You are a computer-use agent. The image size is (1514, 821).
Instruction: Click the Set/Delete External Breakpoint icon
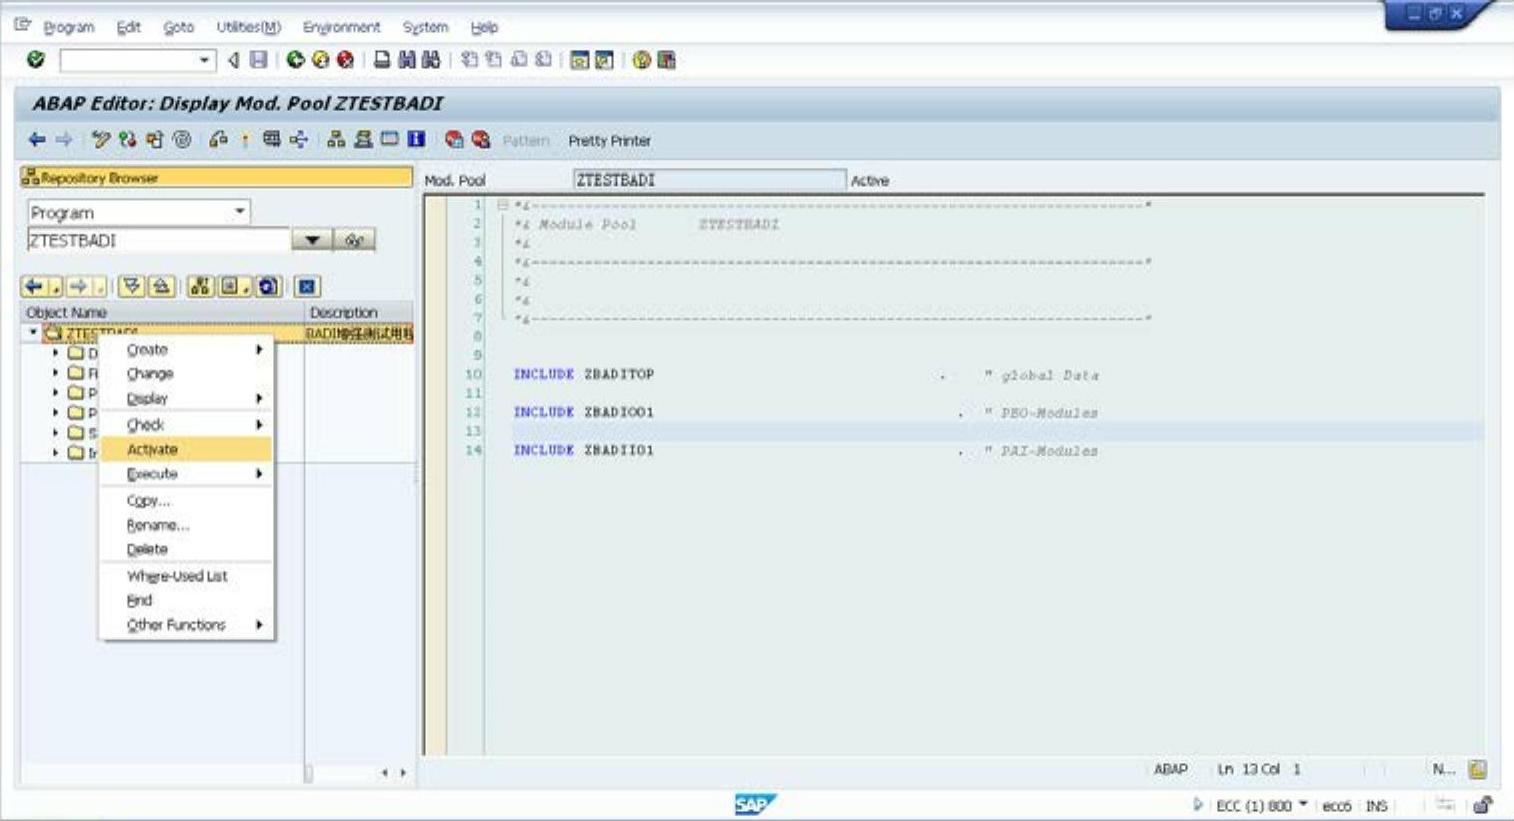pyautogui.click(x=481, y=140)
